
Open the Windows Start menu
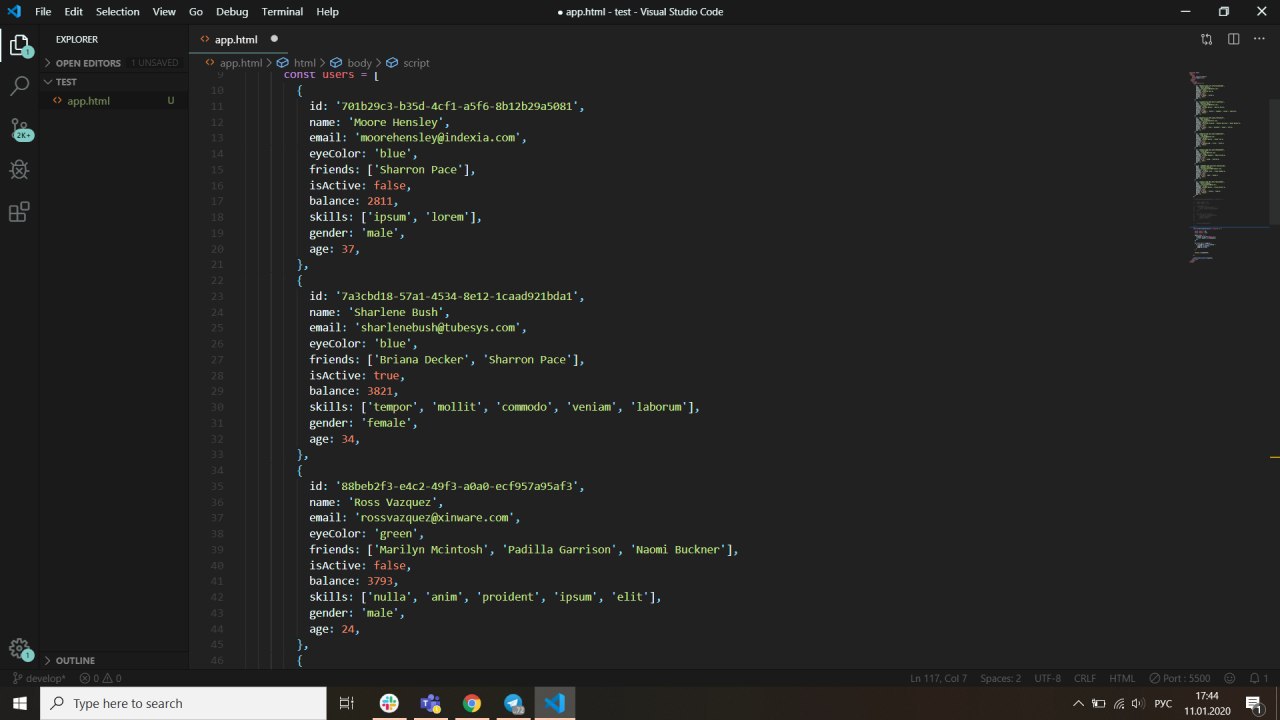click(x=20, y=703)
